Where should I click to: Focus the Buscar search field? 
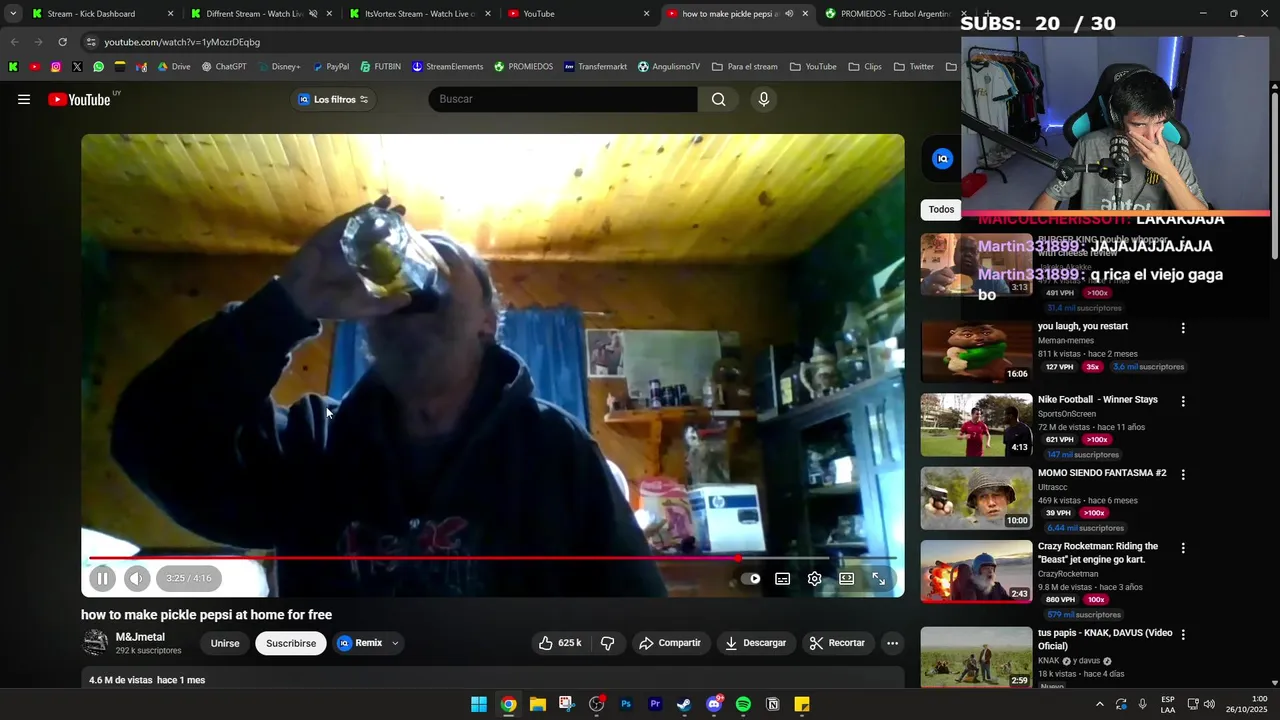563,99
